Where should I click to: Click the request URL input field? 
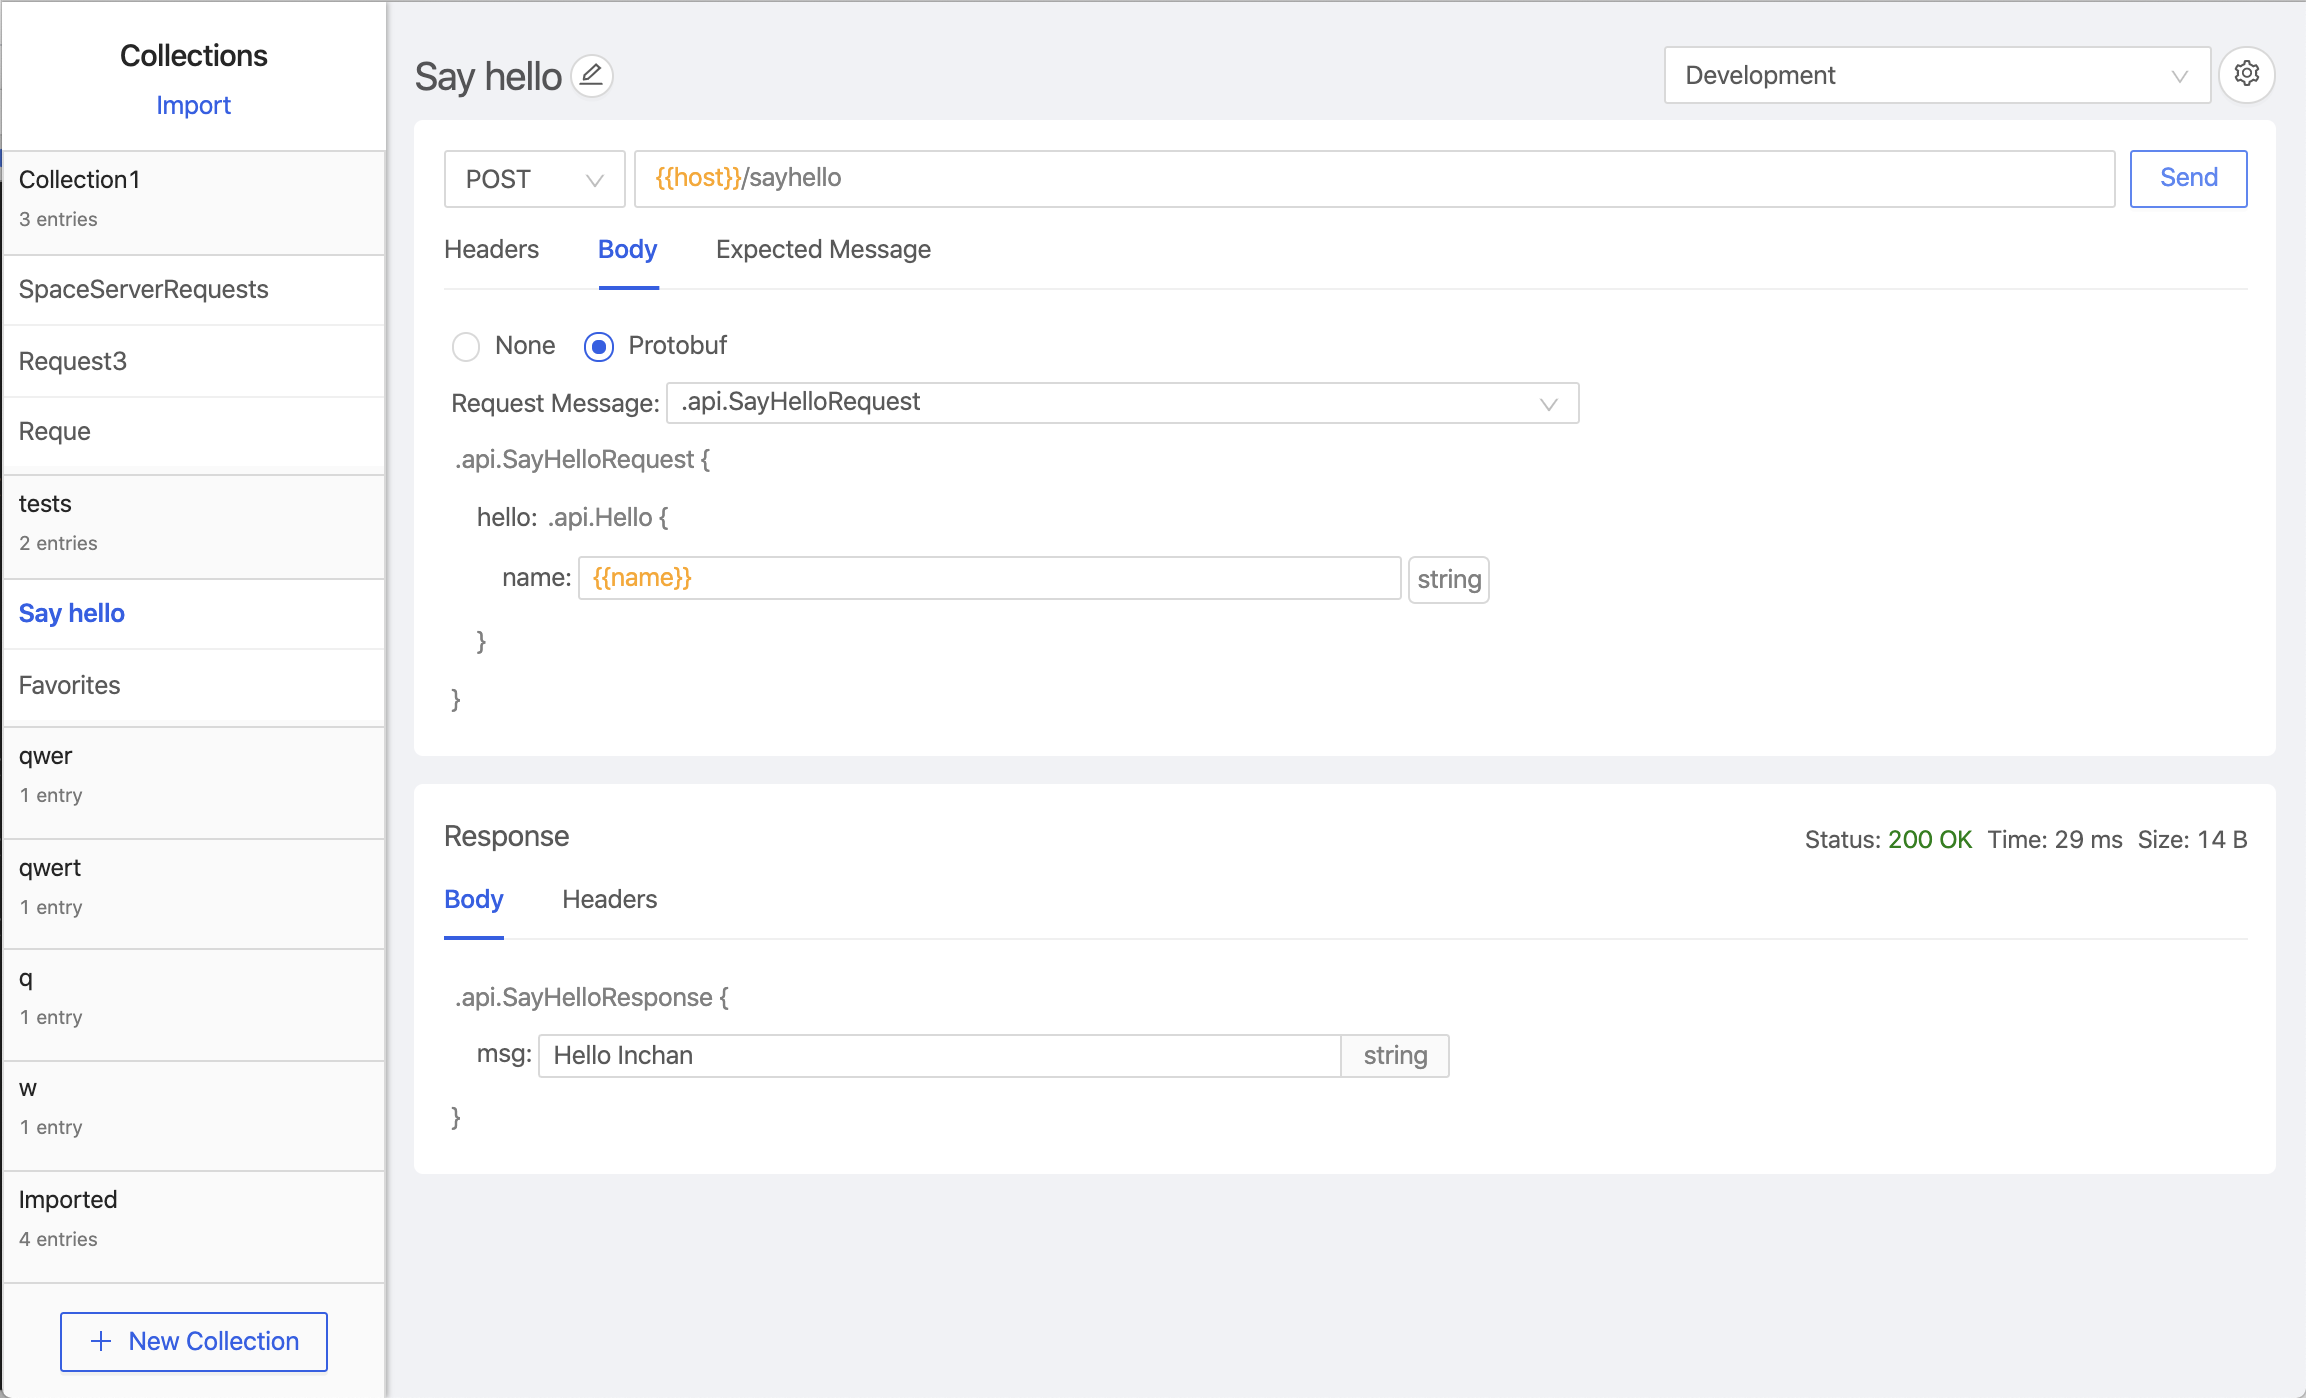pyautogui.click(x=1374, y=179)
